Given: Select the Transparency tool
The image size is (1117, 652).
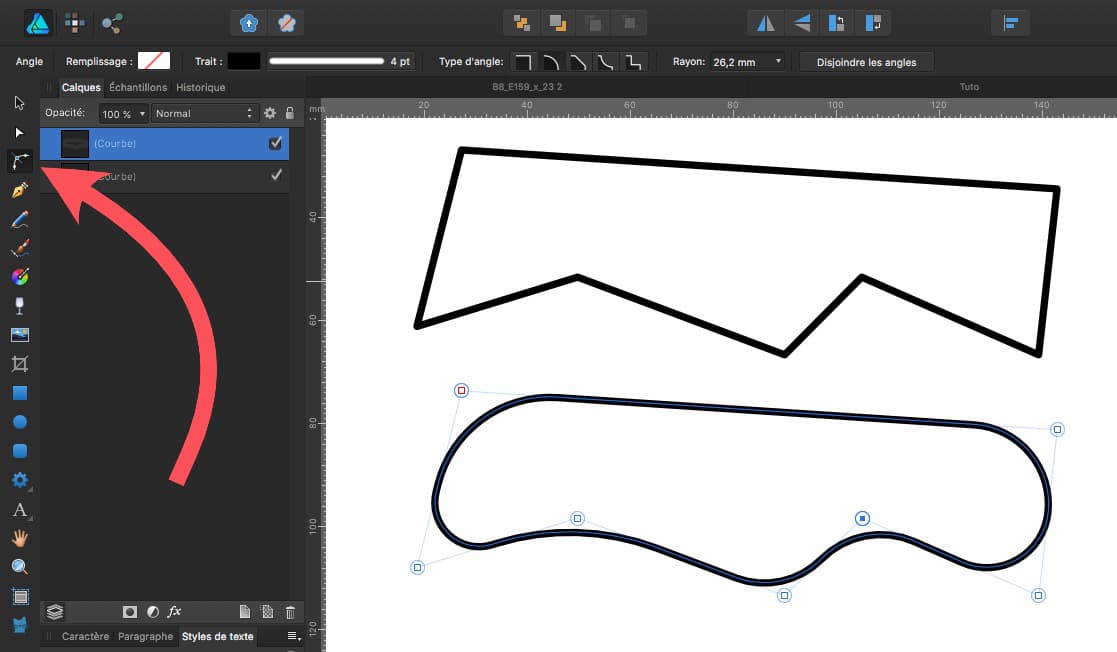Looking at the screenshot, I should (20, 306).
